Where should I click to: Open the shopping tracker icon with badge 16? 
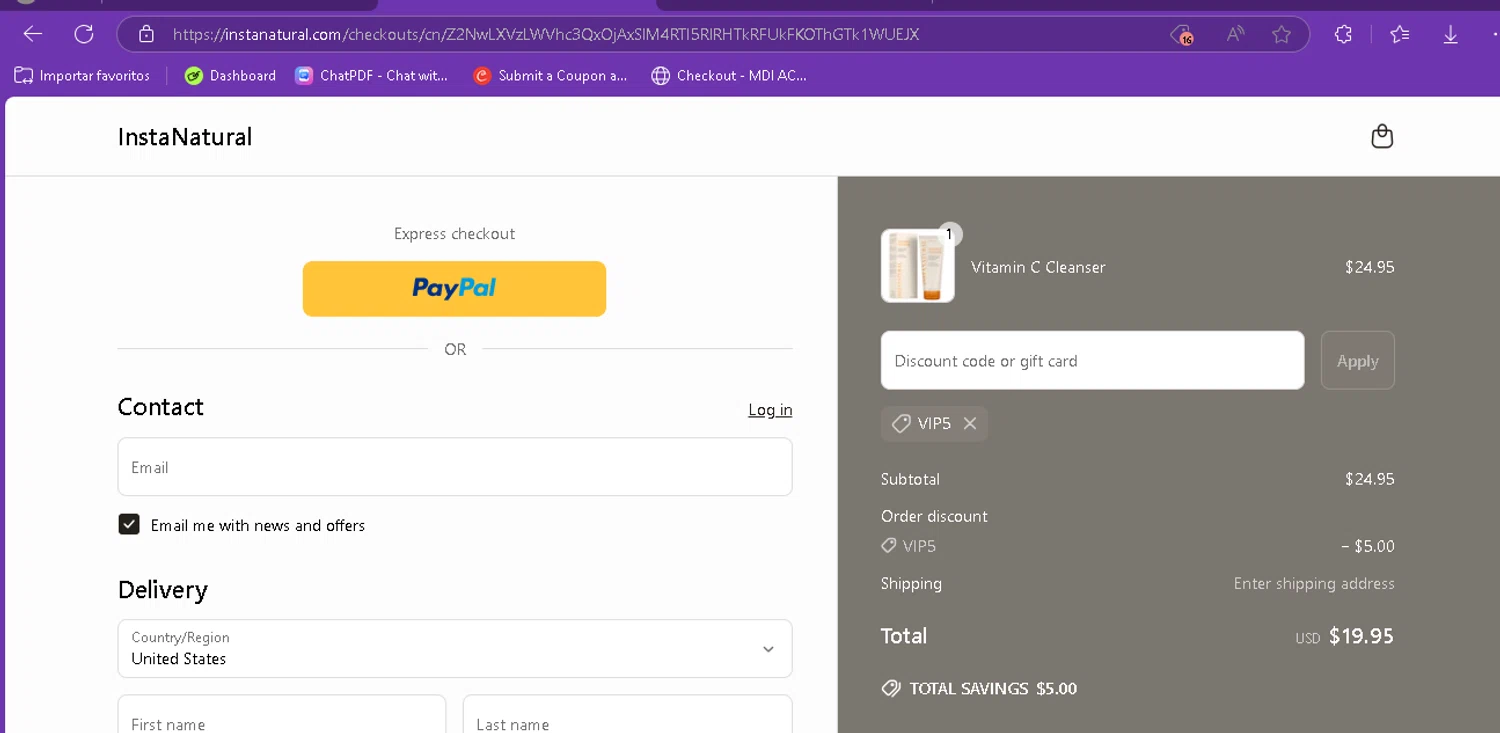[1182, 35]
